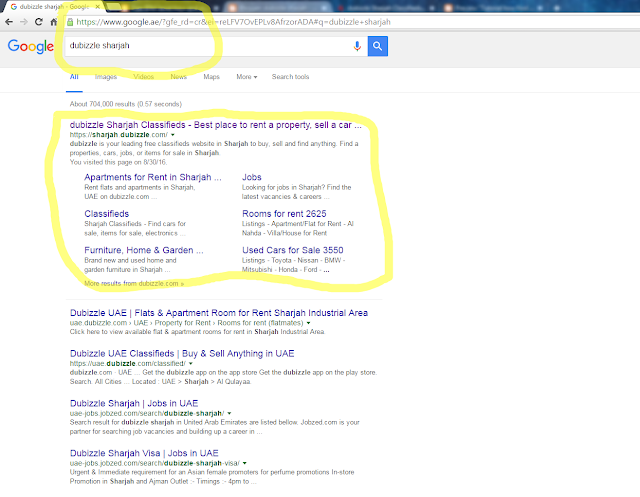
Task: Open Furniture, Home & Garden sitelink
Action: (144, 250)
